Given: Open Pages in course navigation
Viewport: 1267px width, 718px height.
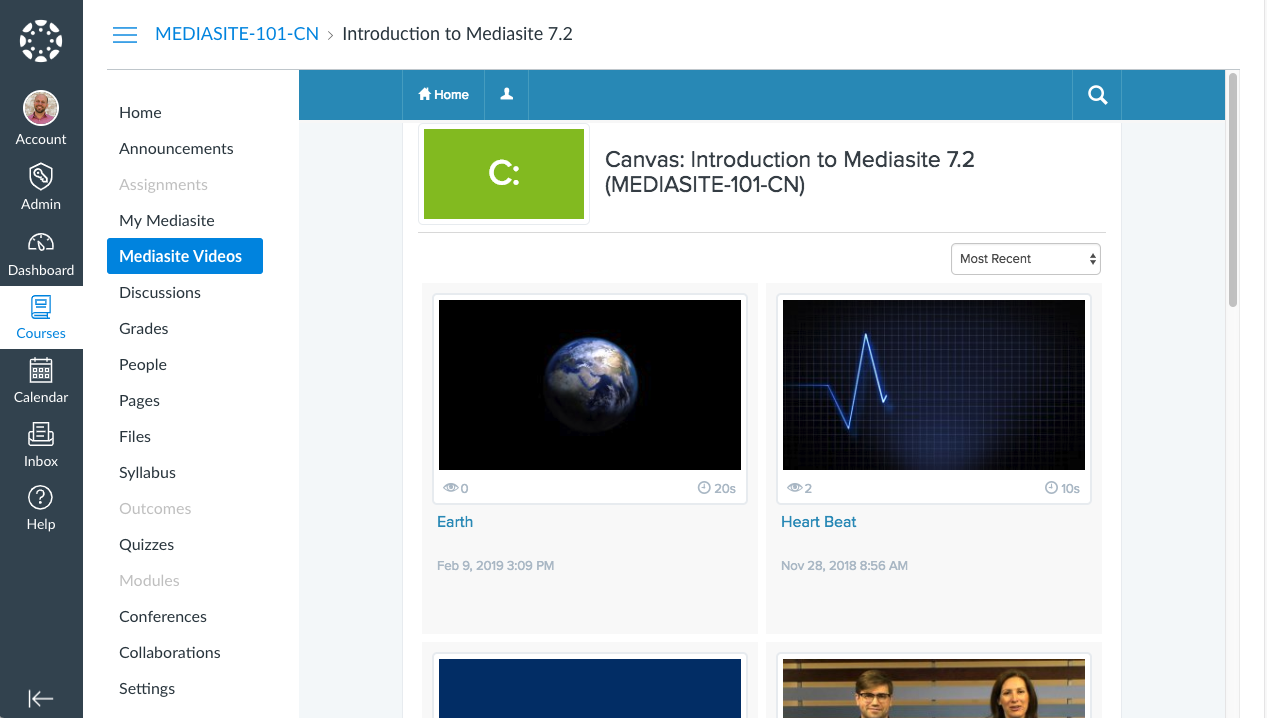Looking at the screenshot, I should (139, 401).
